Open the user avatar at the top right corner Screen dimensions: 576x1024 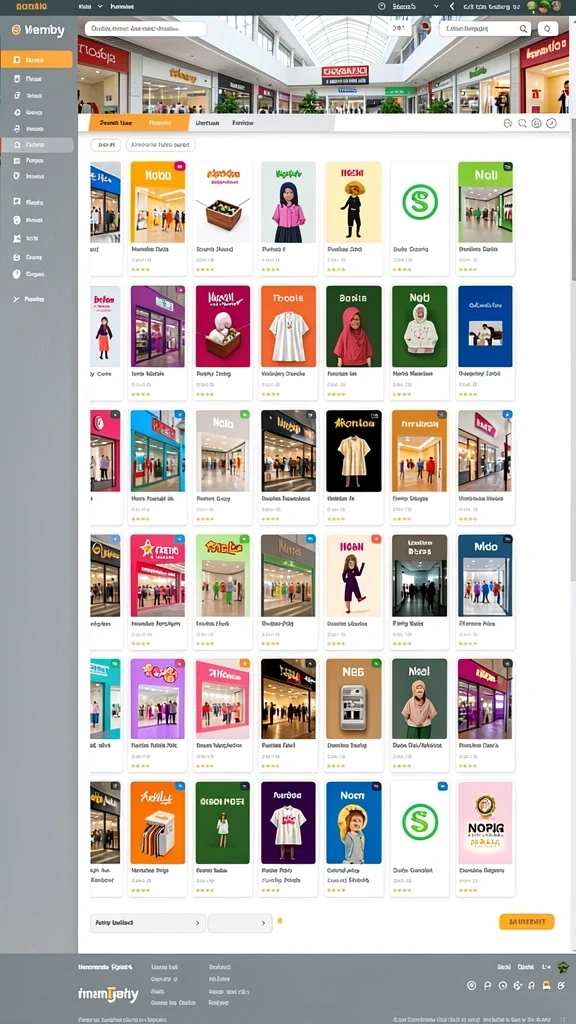pos(556,6)
